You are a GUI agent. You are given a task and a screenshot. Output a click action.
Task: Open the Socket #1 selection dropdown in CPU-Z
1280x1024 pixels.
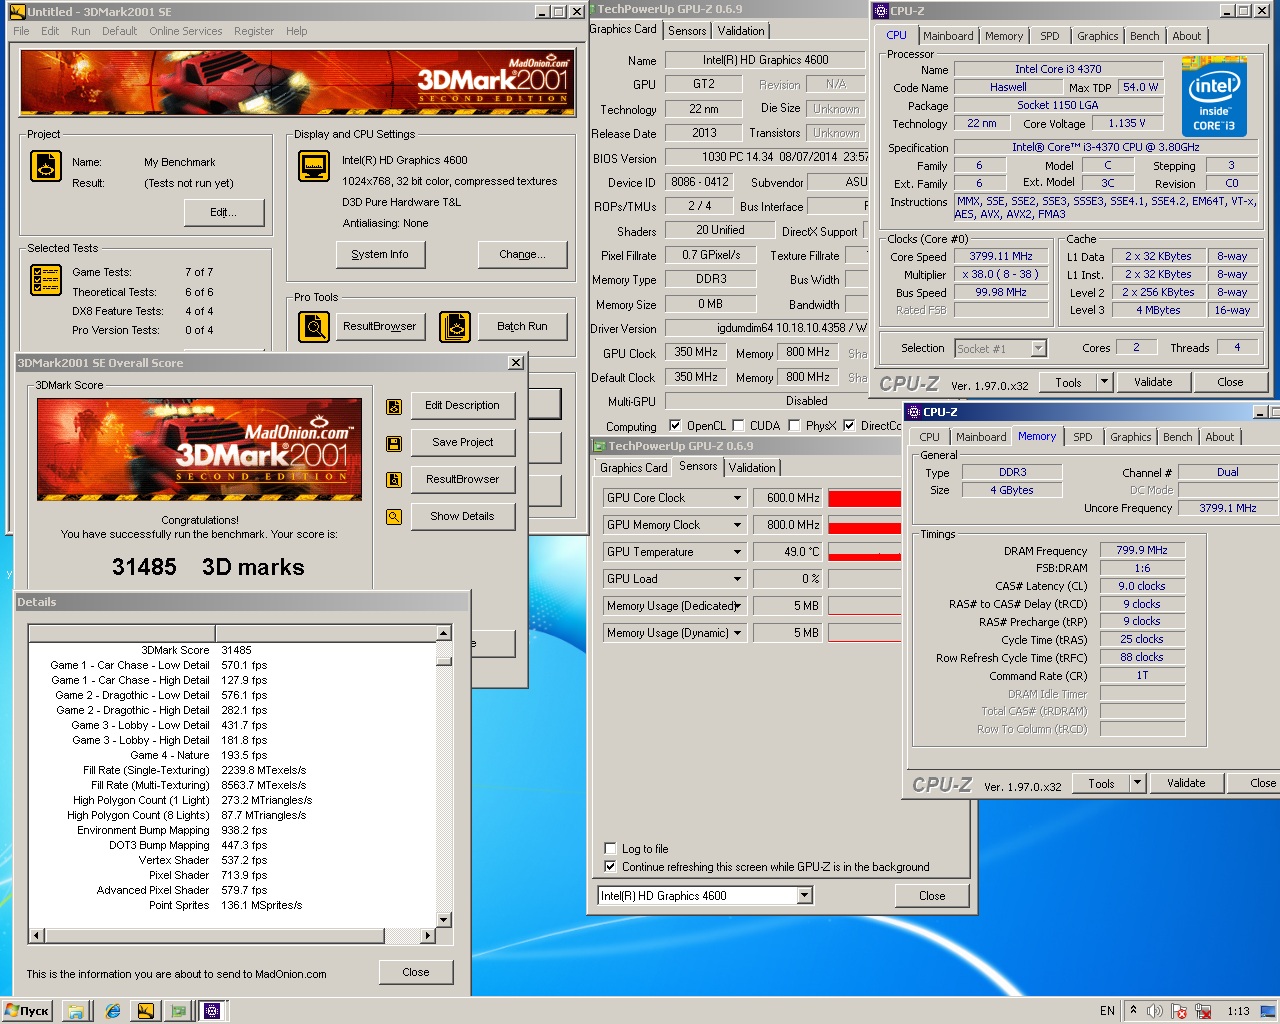click(1038, 348)
